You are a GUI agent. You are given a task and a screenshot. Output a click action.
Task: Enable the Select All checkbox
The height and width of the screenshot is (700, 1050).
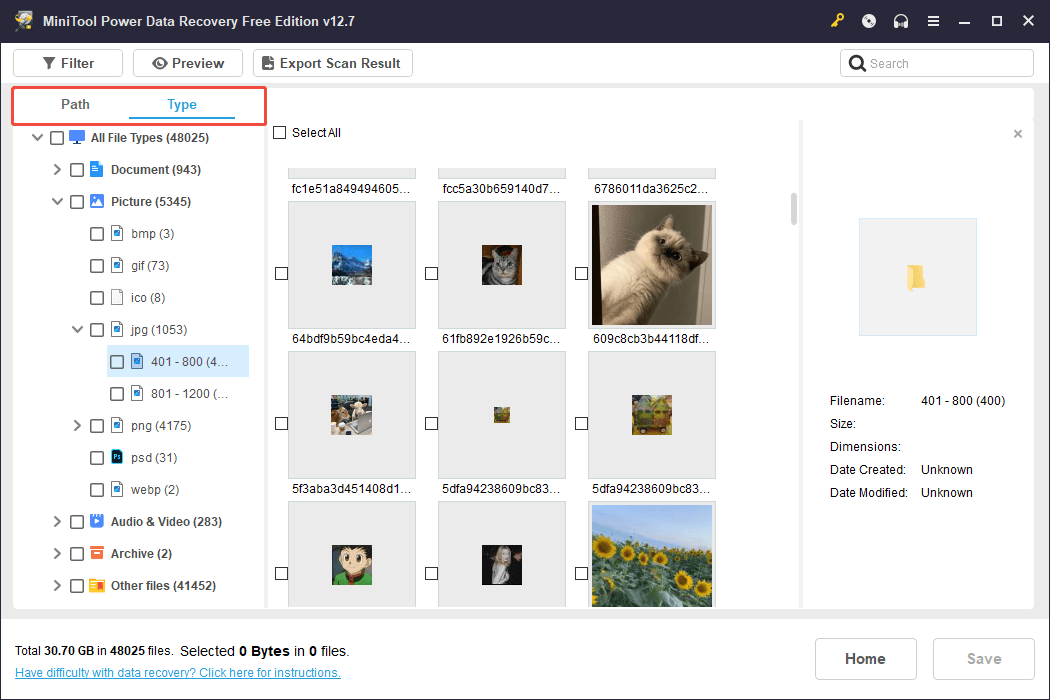point(280,132)
